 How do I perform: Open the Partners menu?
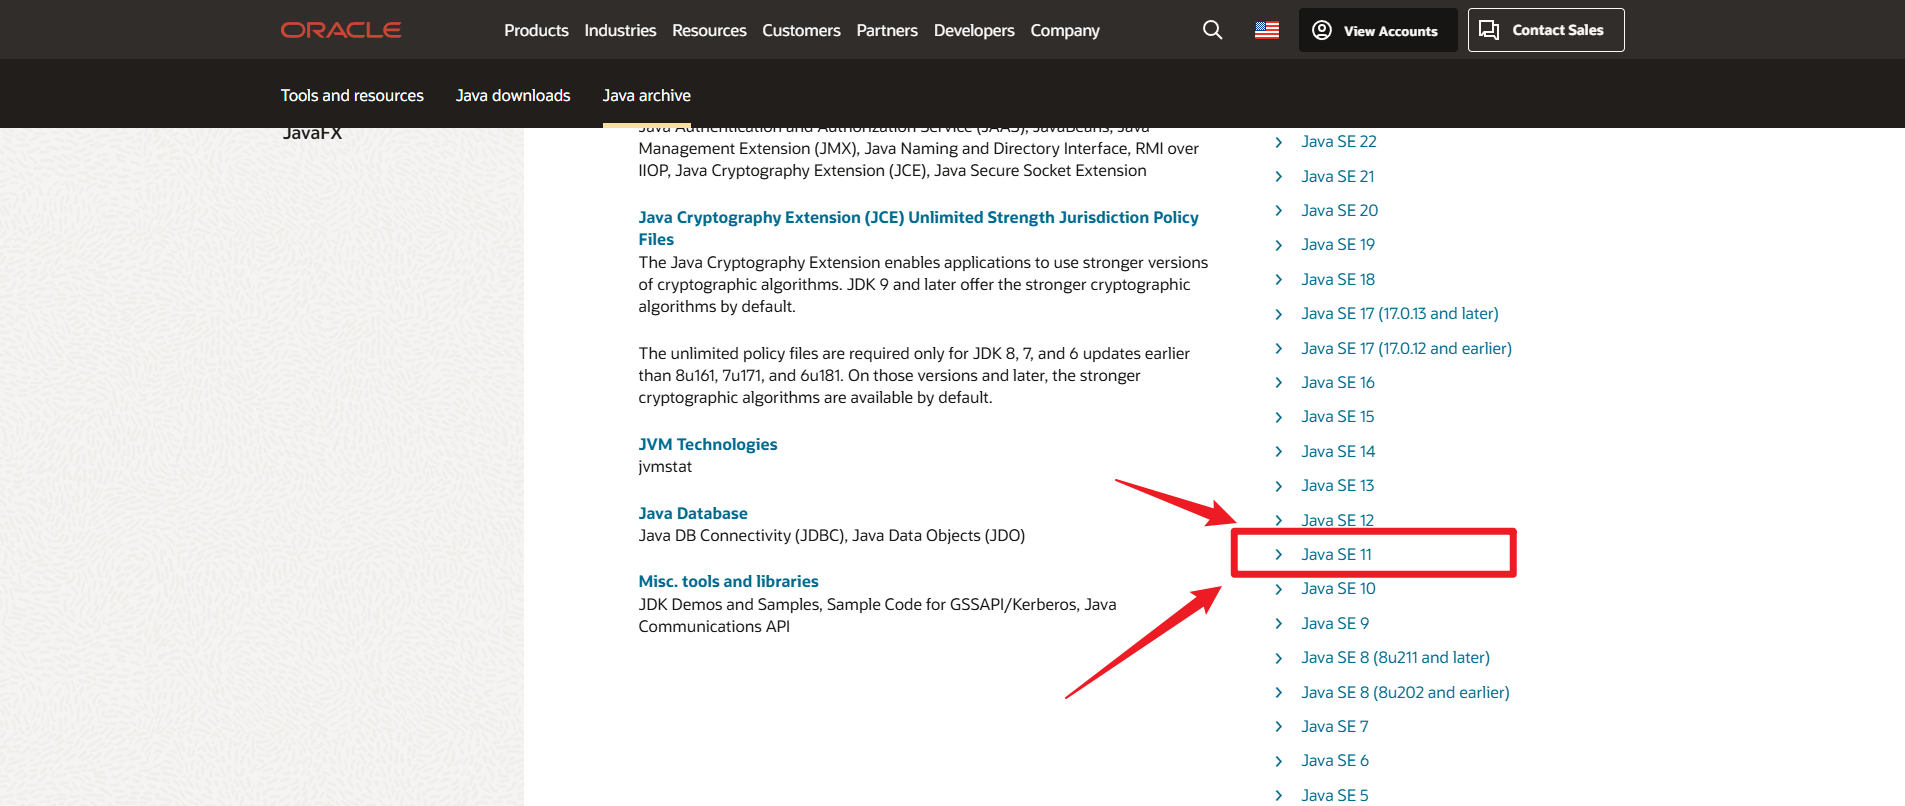tap(887, 30)
